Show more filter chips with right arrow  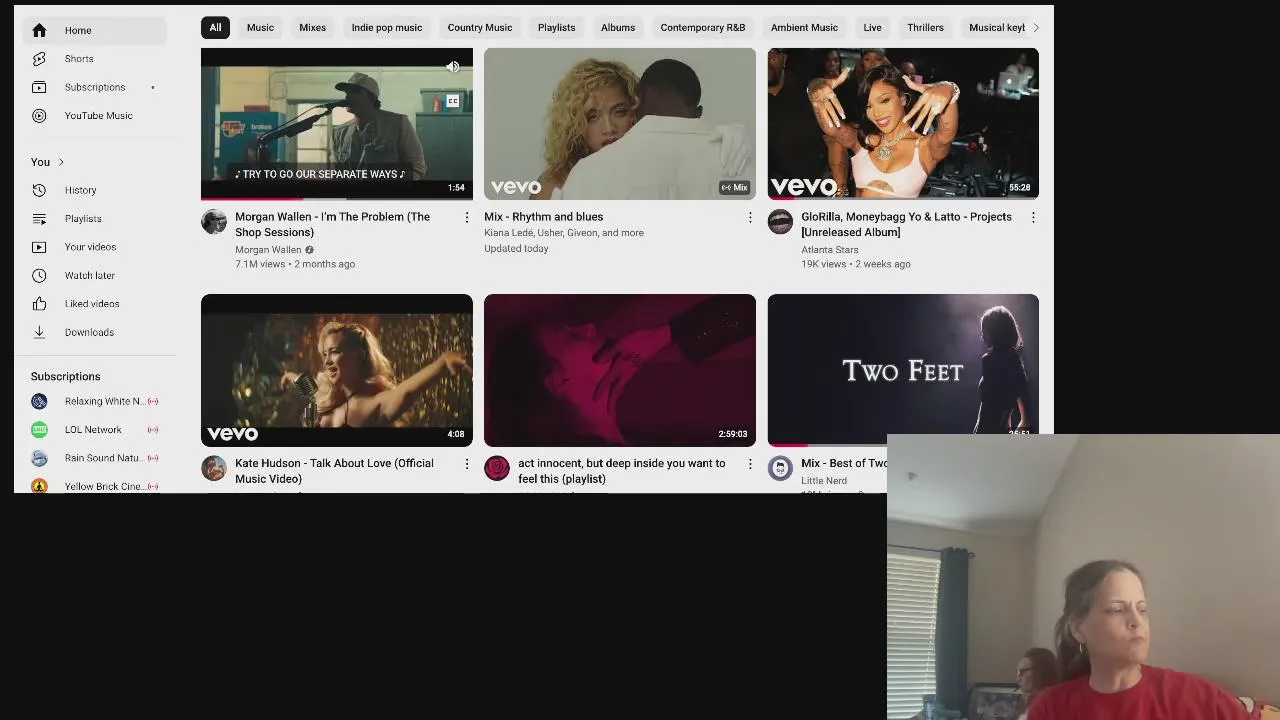(1036, 28)
